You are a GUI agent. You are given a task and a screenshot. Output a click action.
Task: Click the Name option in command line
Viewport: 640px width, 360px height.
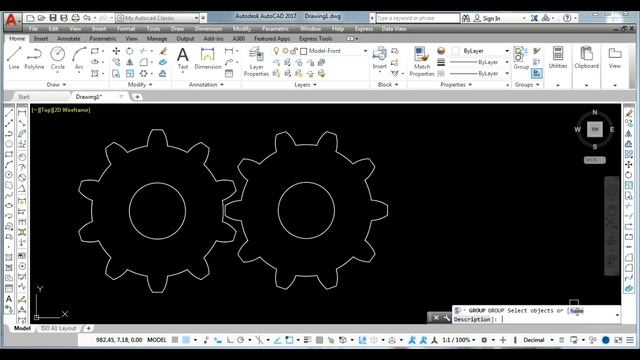(577, 311)
